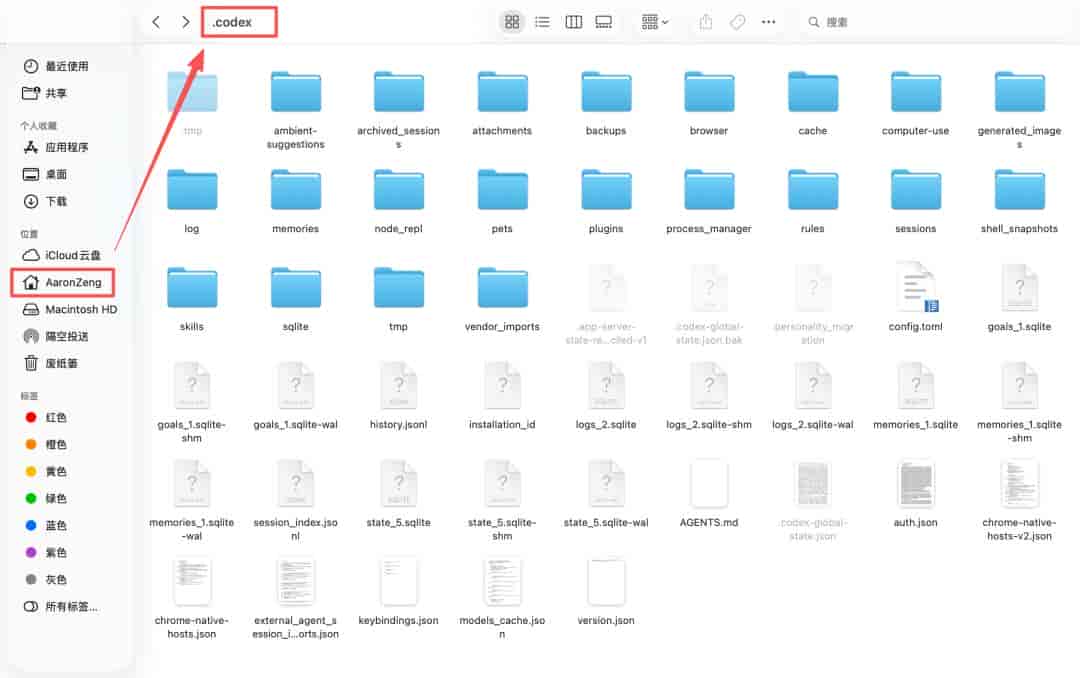
Task: Open 桌面 in the sidebar
Action: 45,174
